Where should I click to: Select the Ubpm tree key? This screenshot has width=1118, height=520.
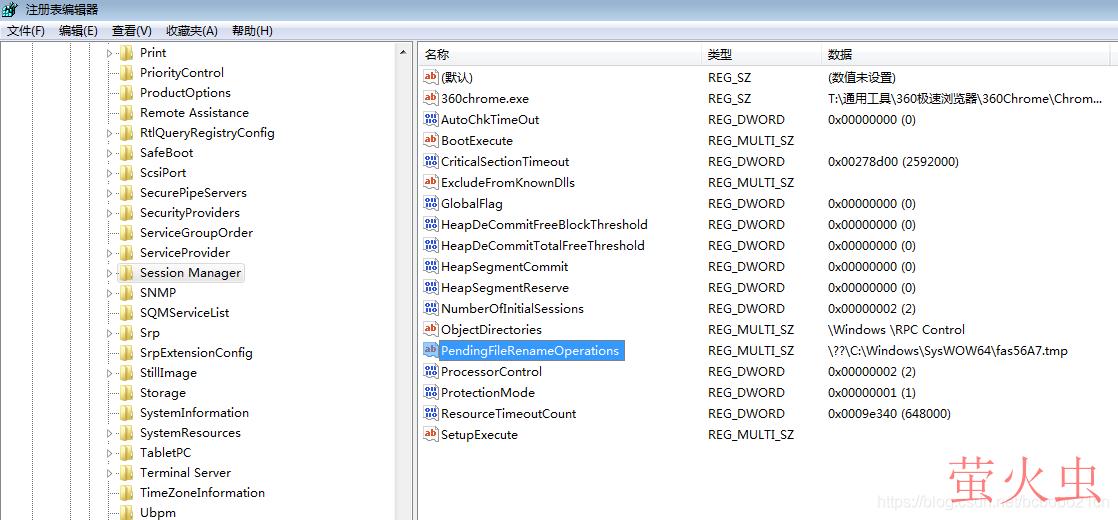coord(158,512)
